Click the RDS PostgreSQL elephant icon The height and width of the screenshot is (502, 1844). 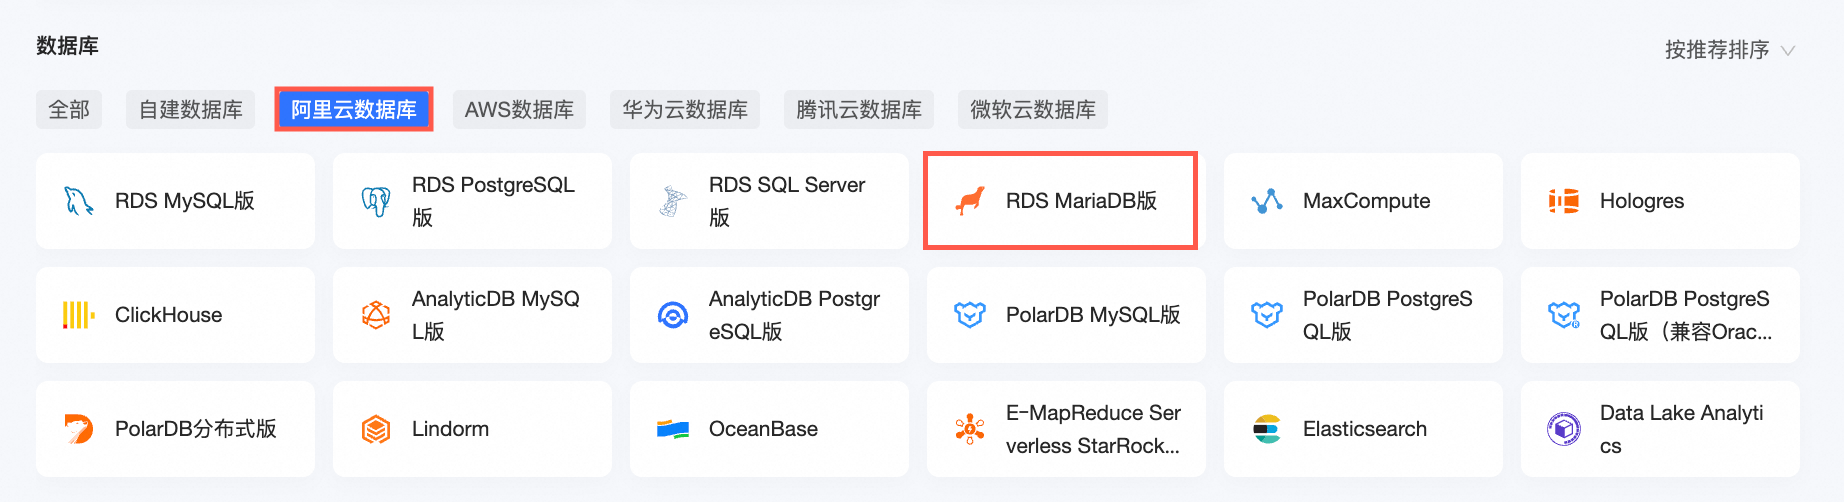[x=376, y=201]
